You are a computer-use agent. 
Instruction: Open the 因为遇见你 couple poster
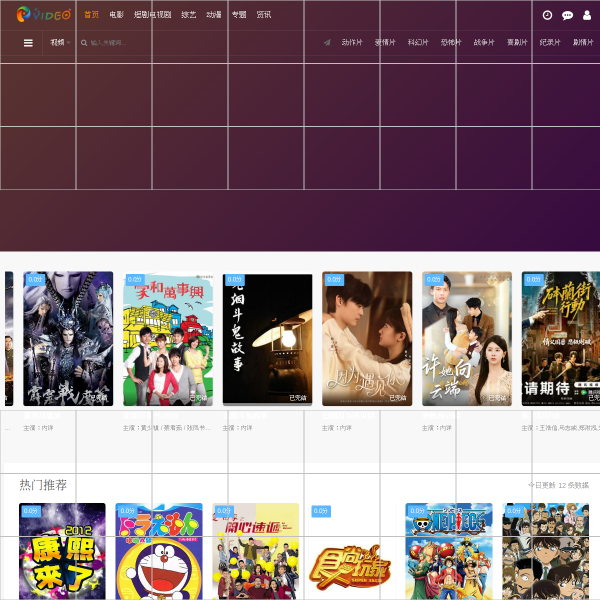[367, 339]
